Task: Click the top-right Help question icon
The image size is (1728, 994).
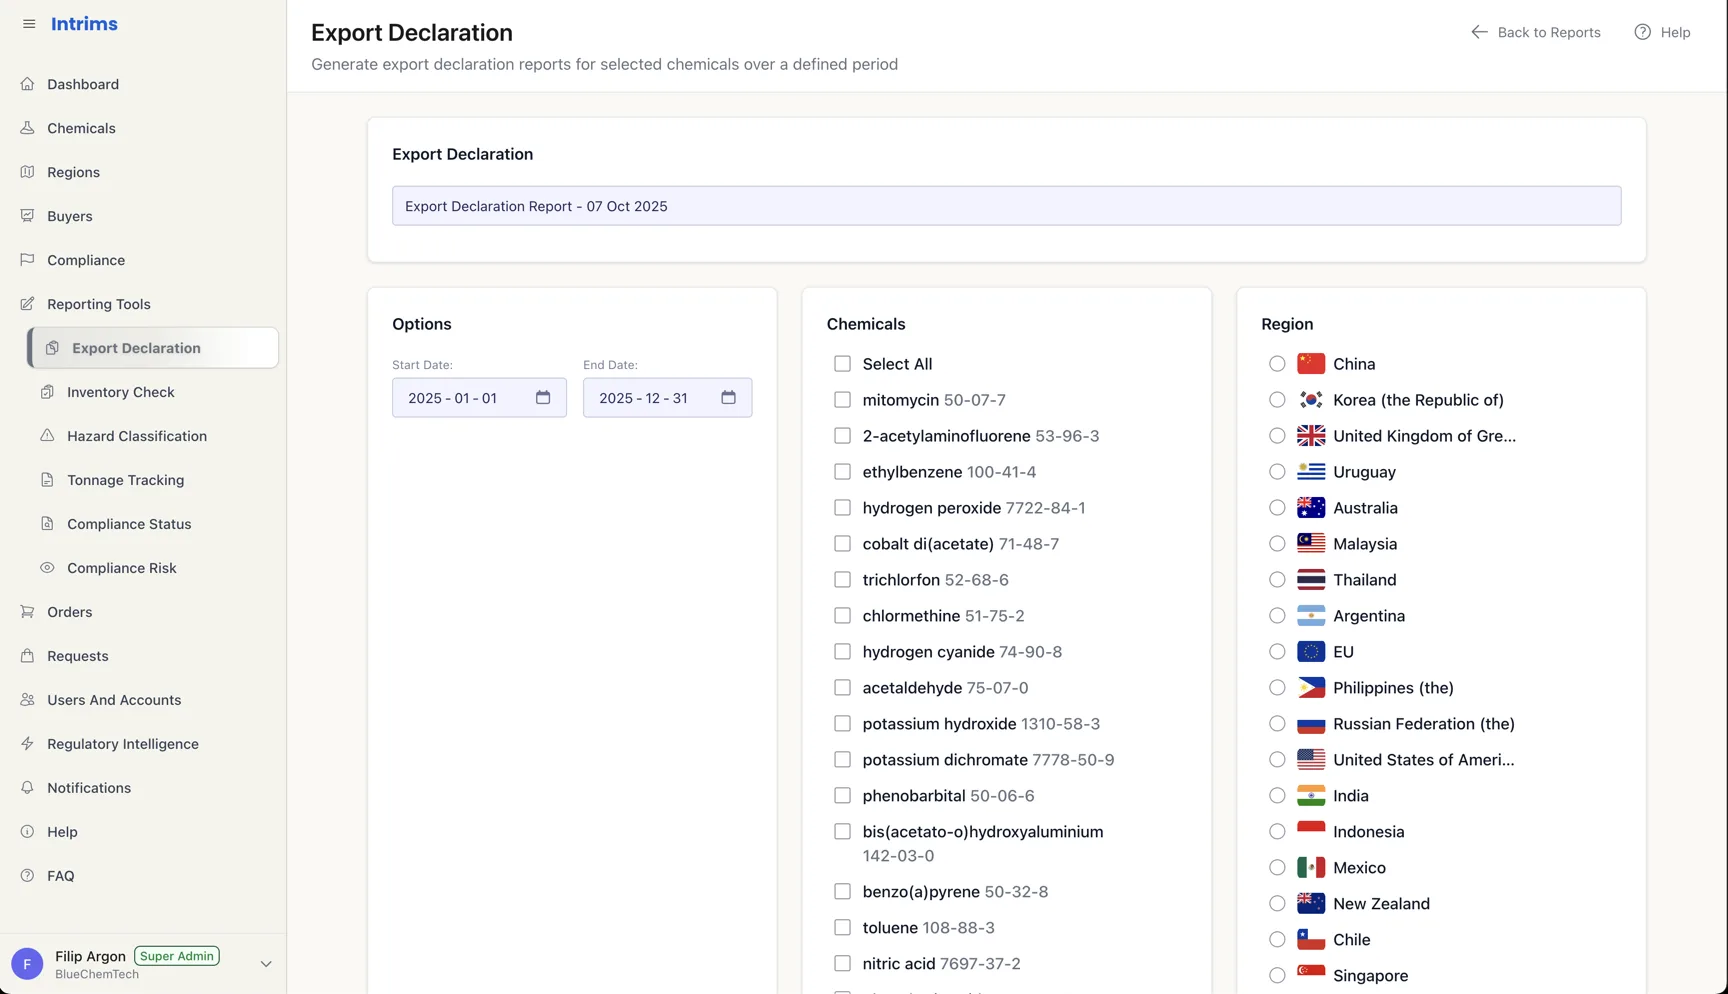Action: point(1643,32)
